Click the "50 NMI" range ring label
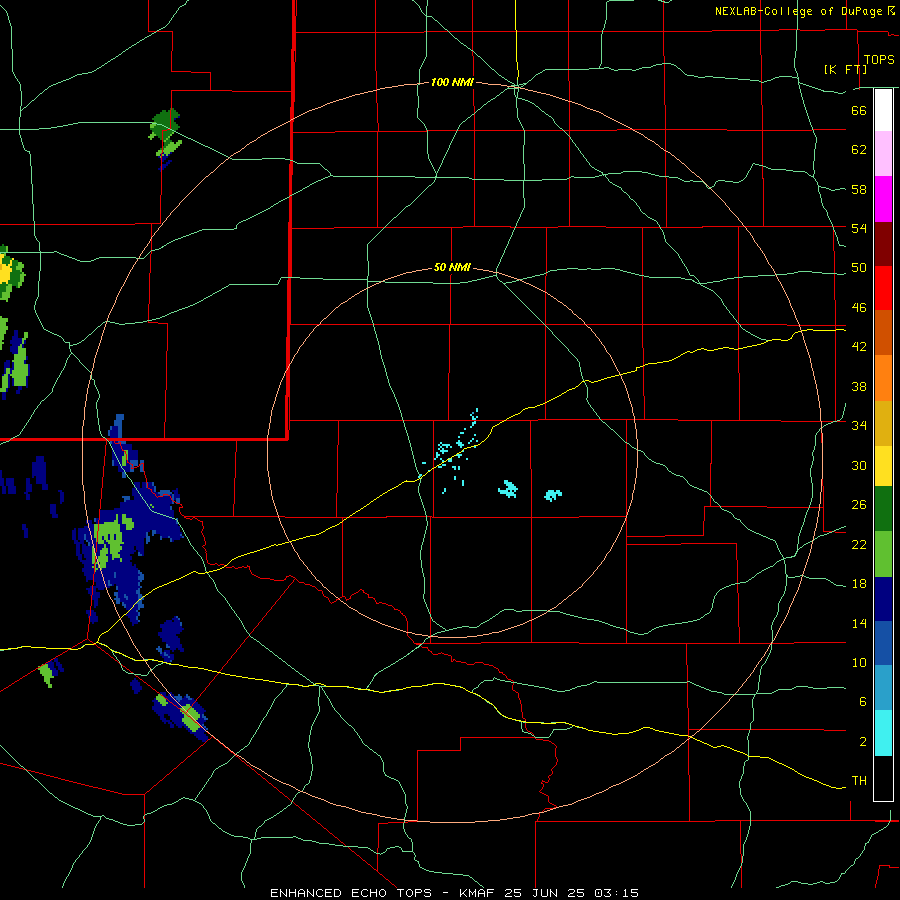This screenshot has height=900, width=900. pyautogui.click(x=452, y=267)
